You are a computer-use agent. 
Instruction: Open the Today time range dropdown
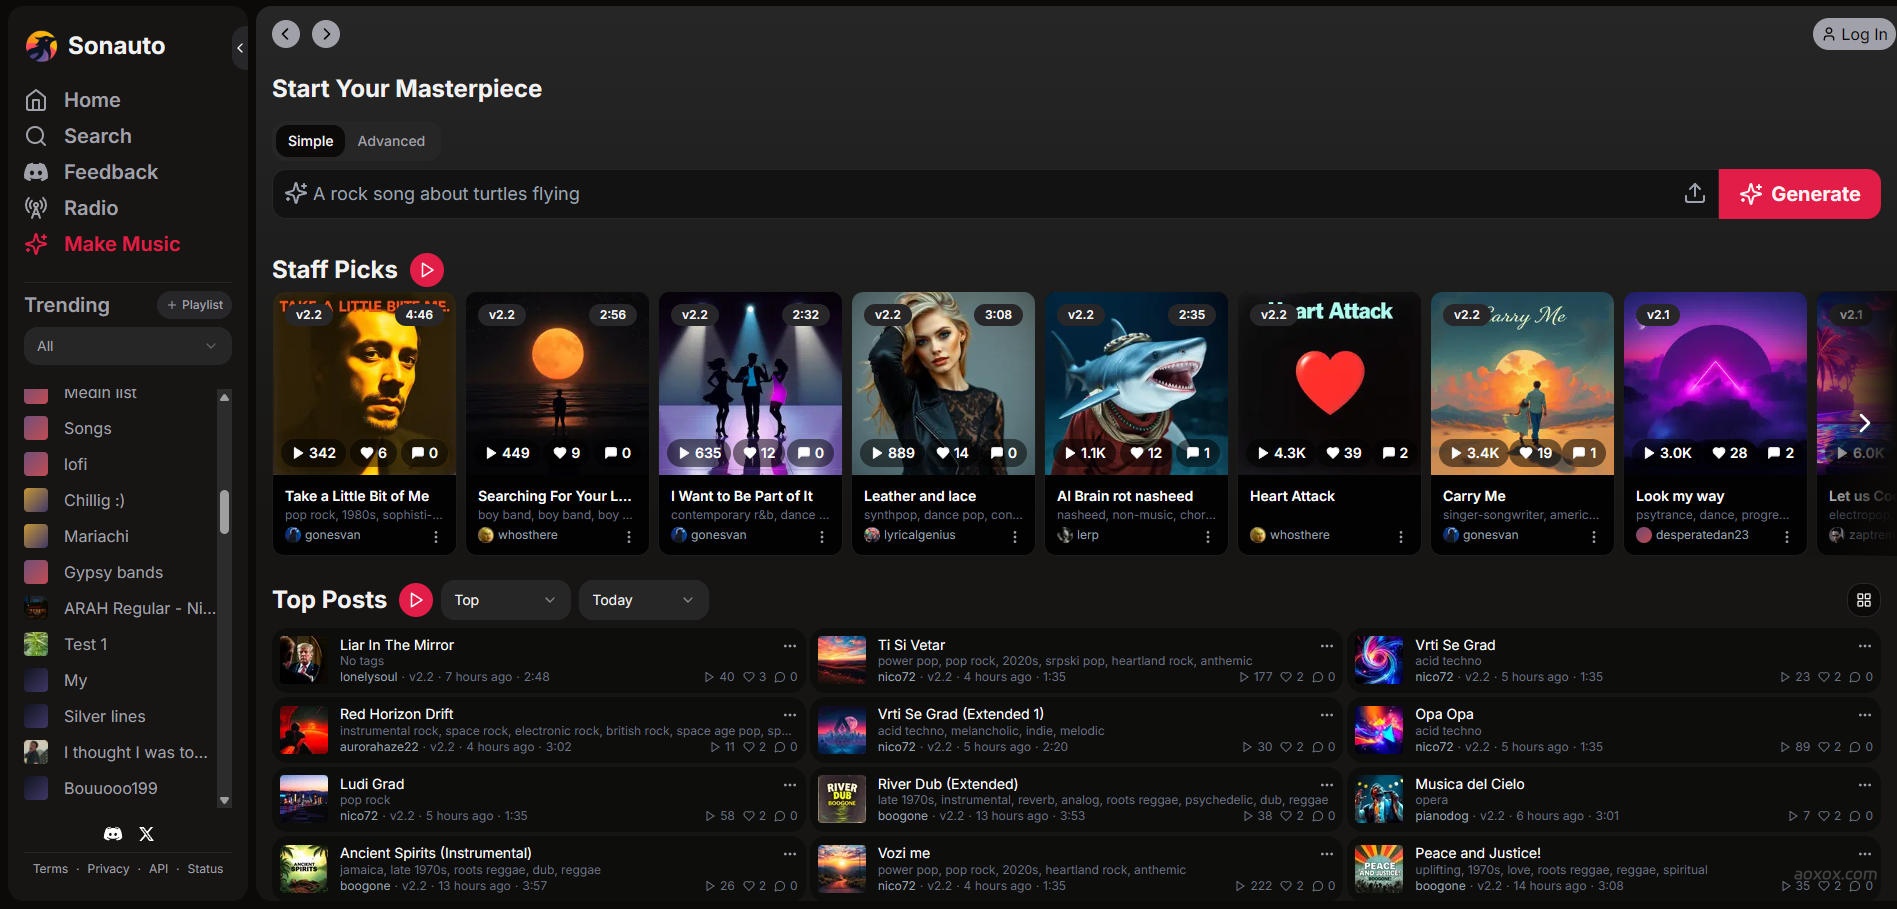pos(643,600)
